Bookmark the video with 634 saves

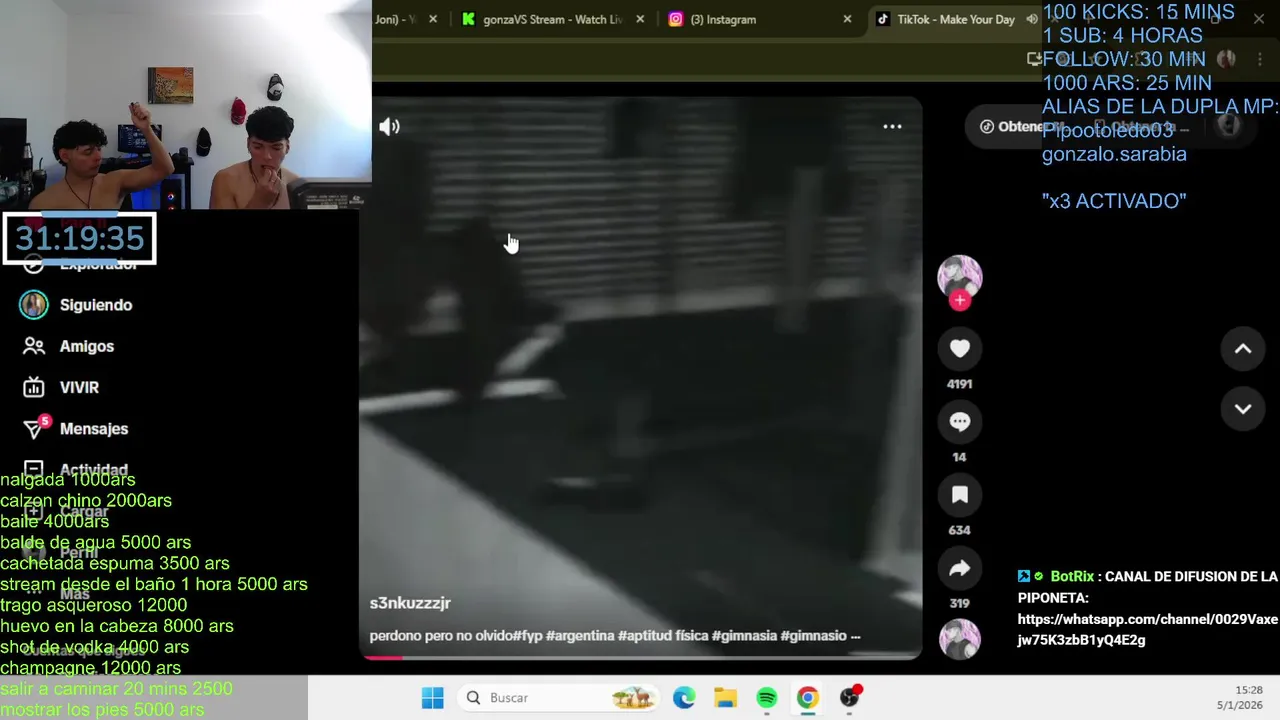(959, 495)
